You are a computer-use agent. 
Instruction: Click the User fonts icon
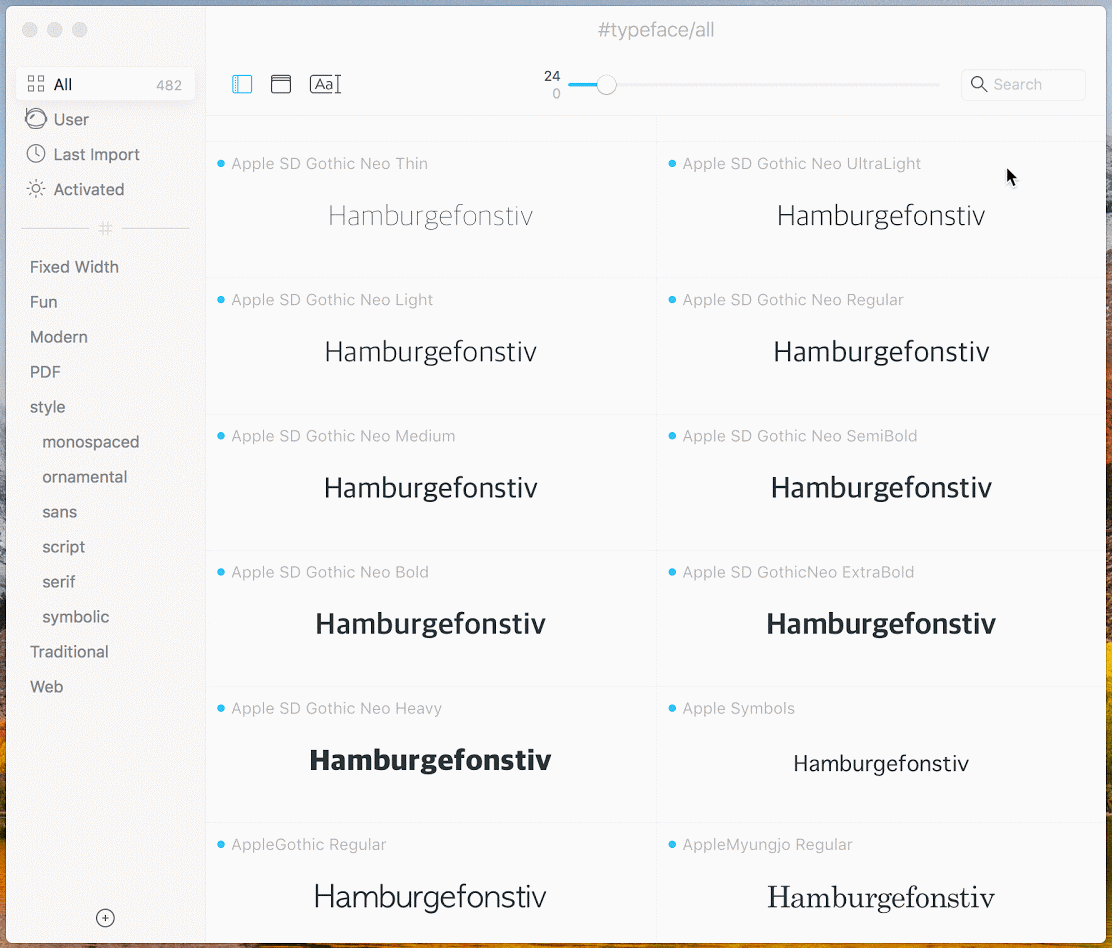(x=36, y=119)
